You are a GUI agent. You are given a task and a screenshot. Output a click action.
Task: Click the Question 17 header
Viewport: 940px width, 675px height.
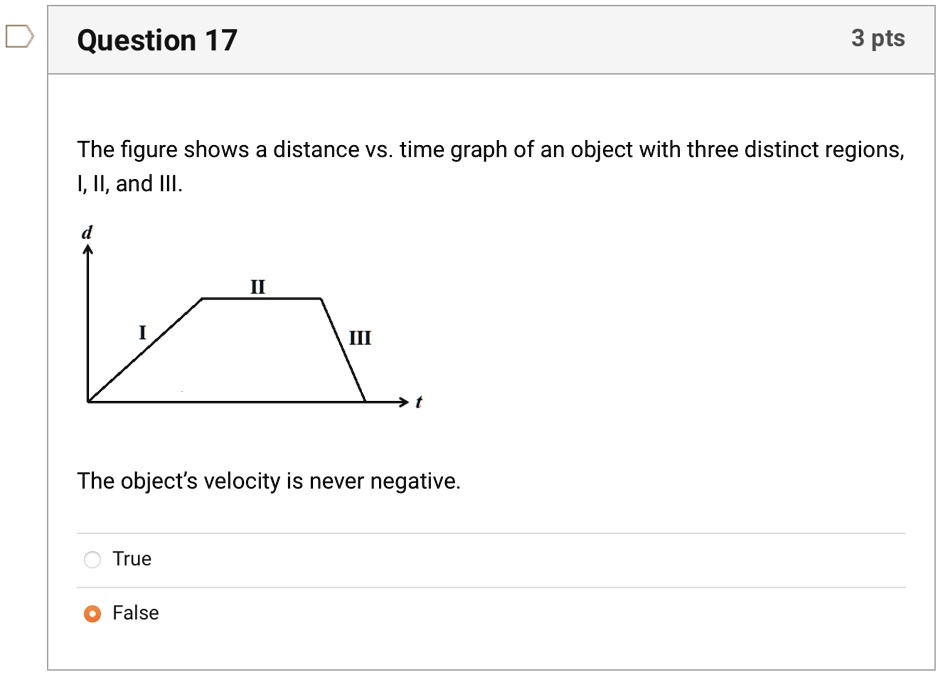pos(156,40)
